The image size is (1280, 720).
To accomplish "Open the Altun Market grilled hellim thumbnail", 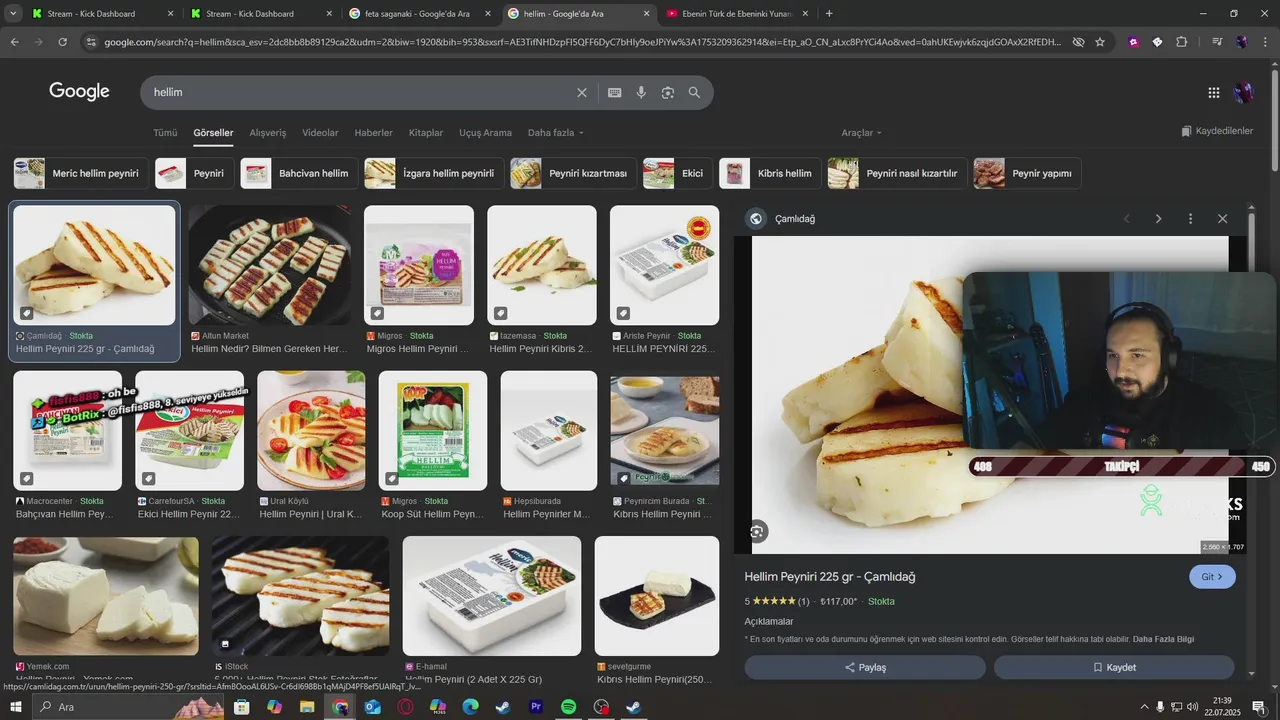I will (x=270, y=265).
